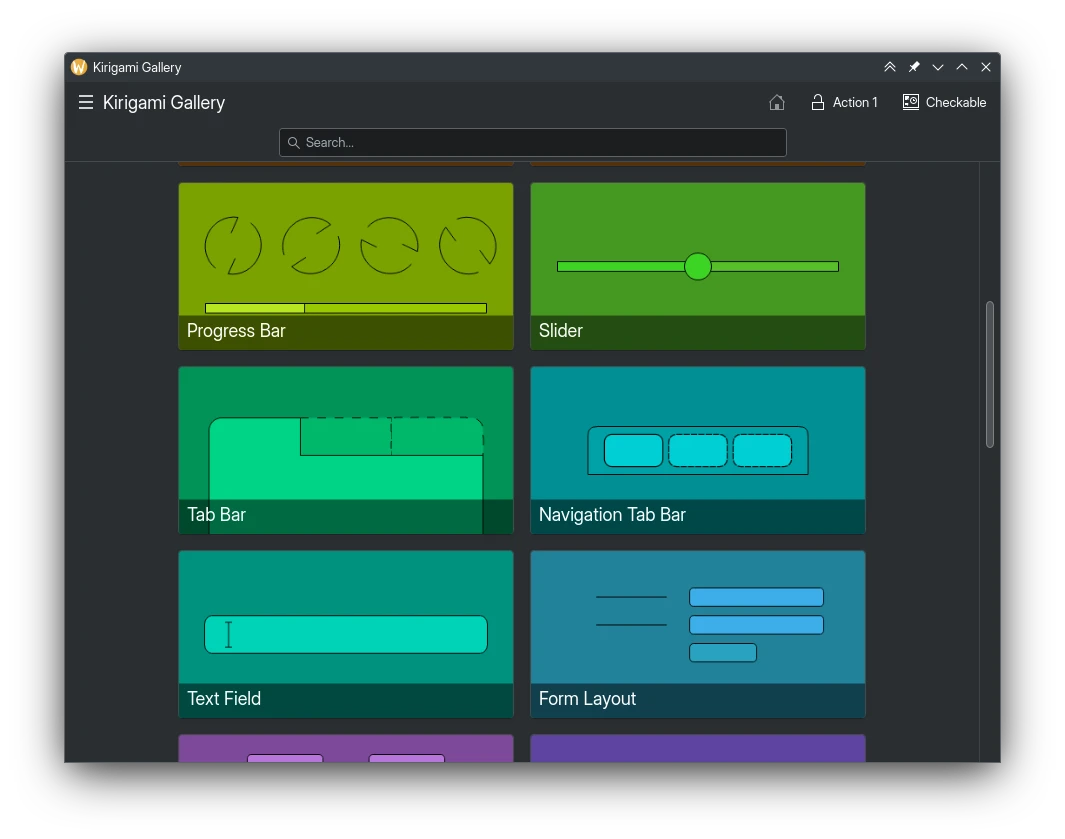The width and height of the screenshot is (1065, 839).
Task: Open the Slider gallery card
Action: click(x=698, y=266)
